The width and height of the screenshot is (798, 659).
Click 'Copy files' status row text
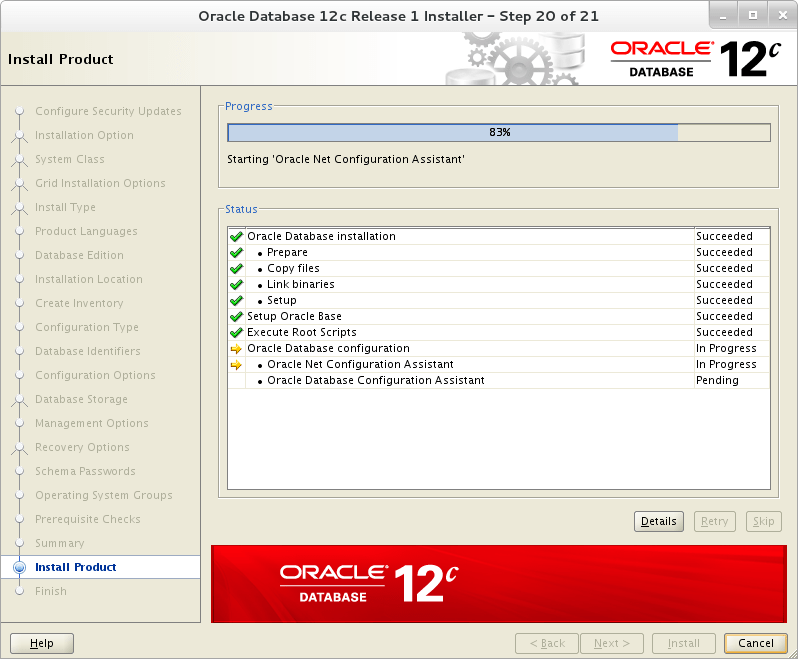click(293, 268)
